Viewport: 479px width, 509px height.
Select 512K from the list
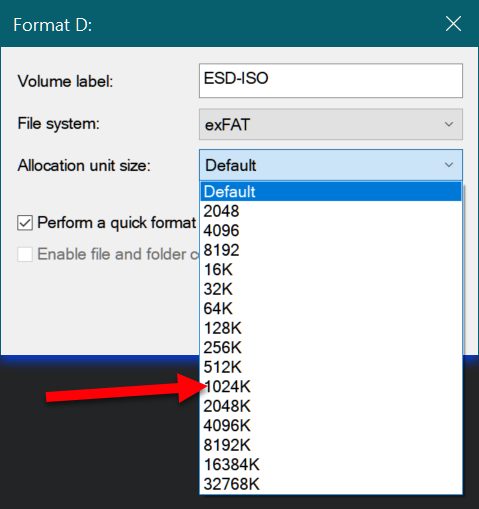click(x=331, y=367)
